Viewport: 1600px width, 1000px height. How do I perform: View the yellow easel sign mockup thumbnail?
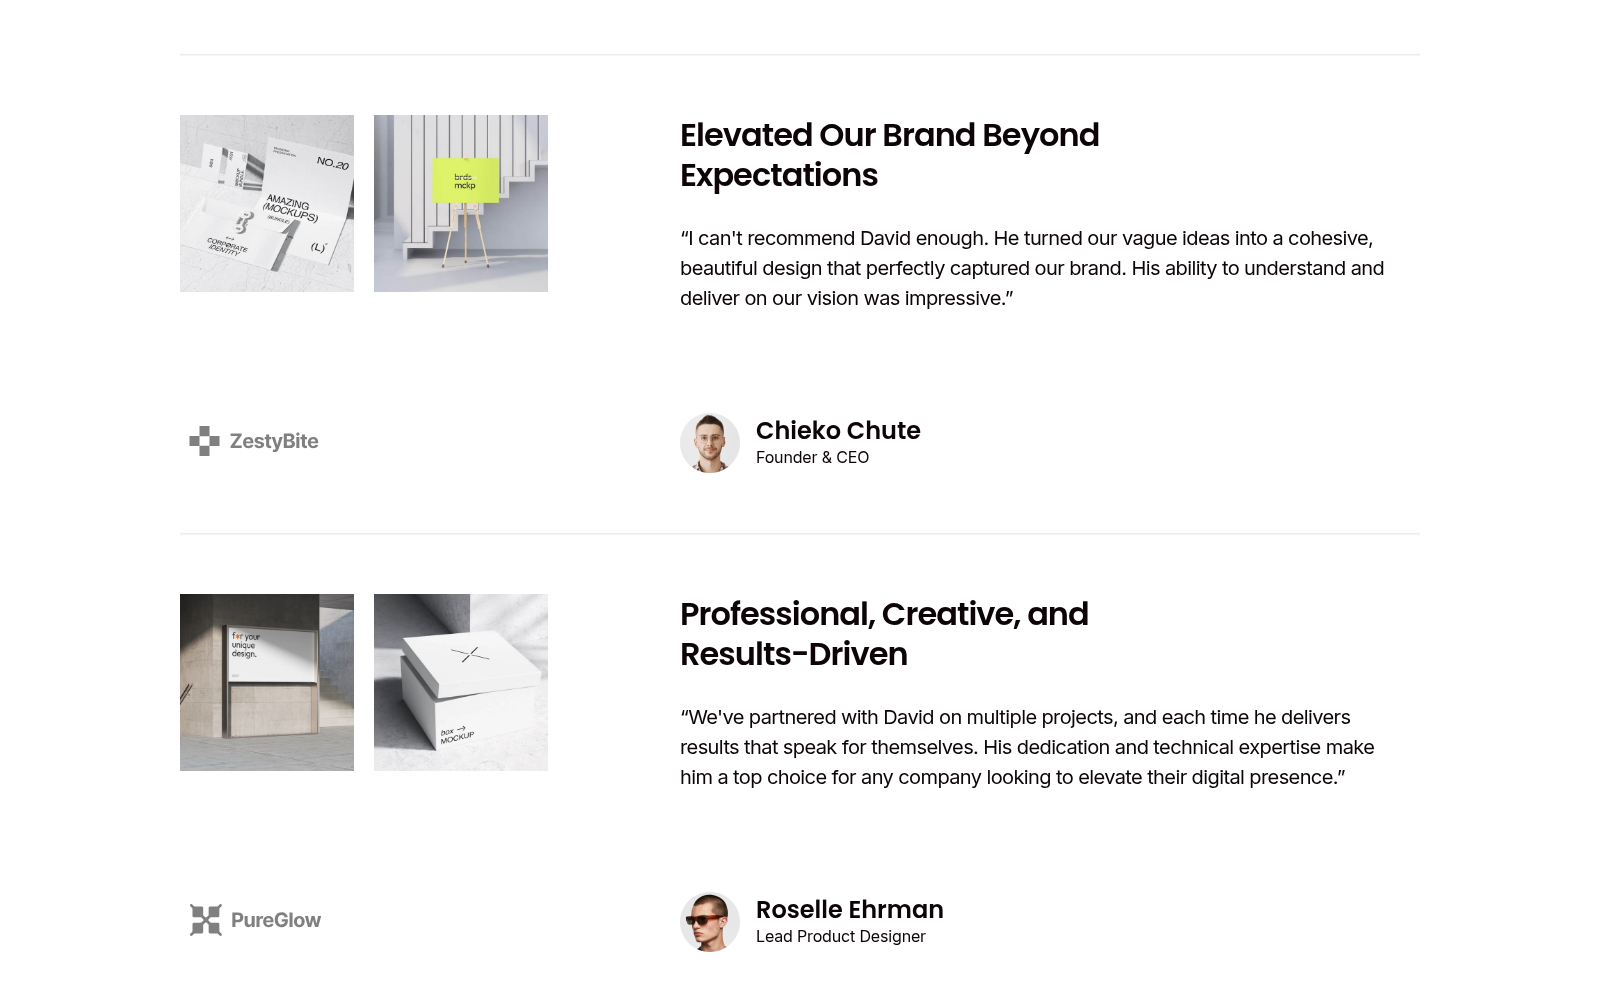(x=461, y=203)
